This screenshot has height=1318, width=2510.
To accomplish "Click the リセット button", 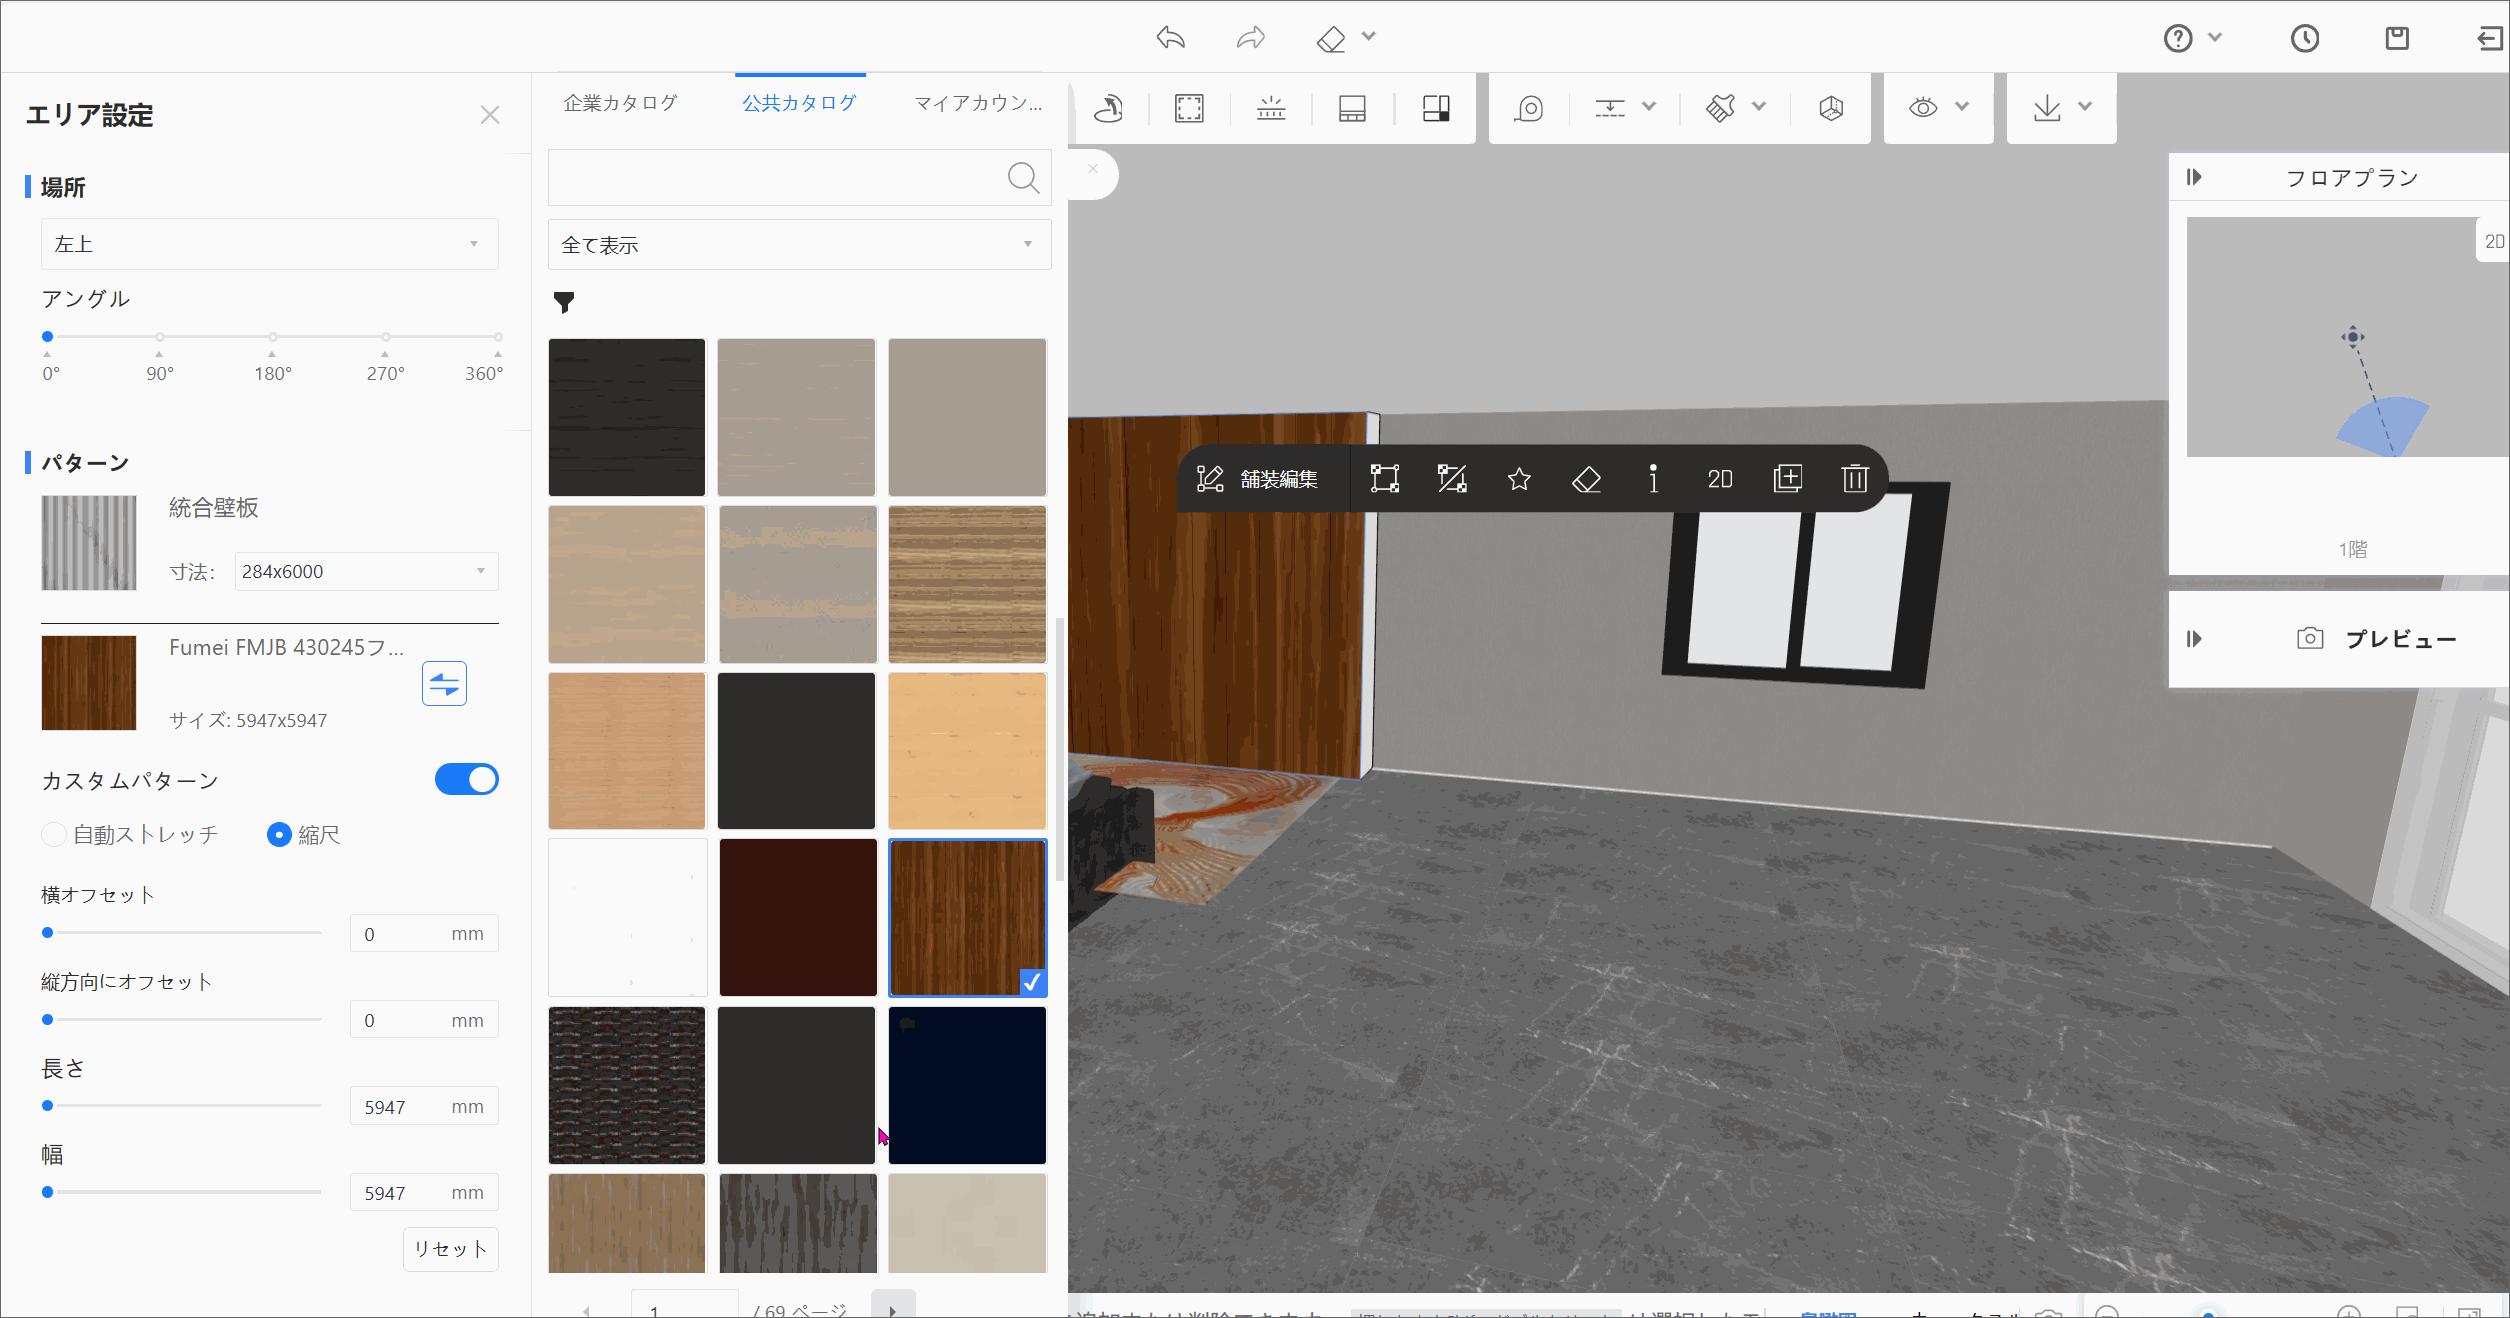I will click(x=451, y=1249).
